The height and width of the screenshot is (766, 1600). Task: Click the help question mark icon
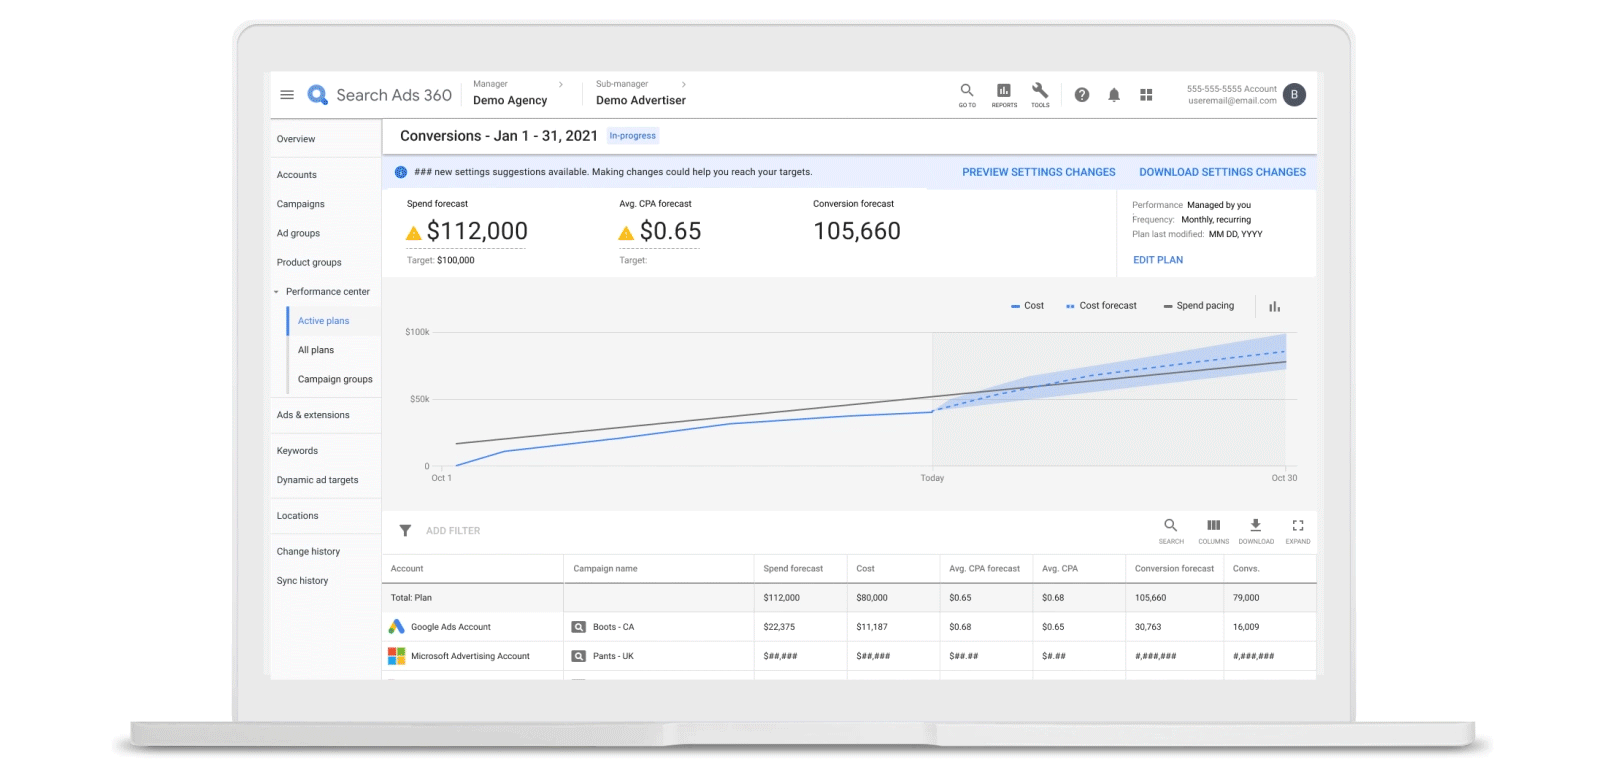click(x=1082, y=95)
